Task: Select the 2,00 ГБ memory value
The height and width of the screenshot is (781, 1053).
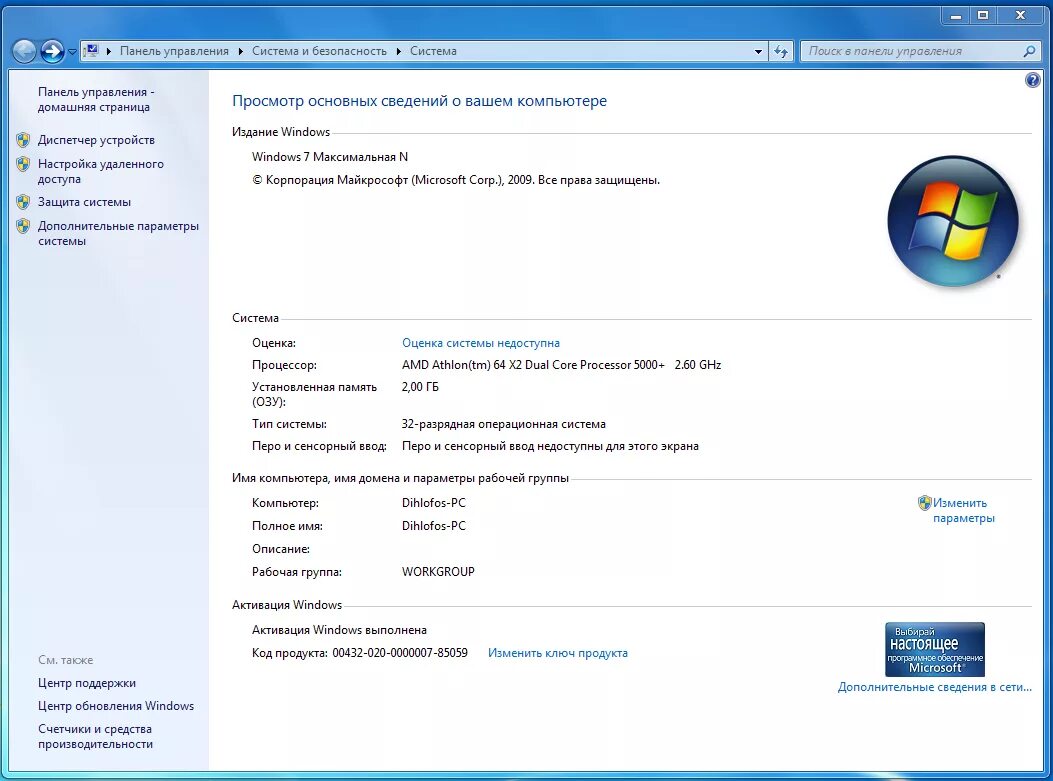Action: point(420,387)
